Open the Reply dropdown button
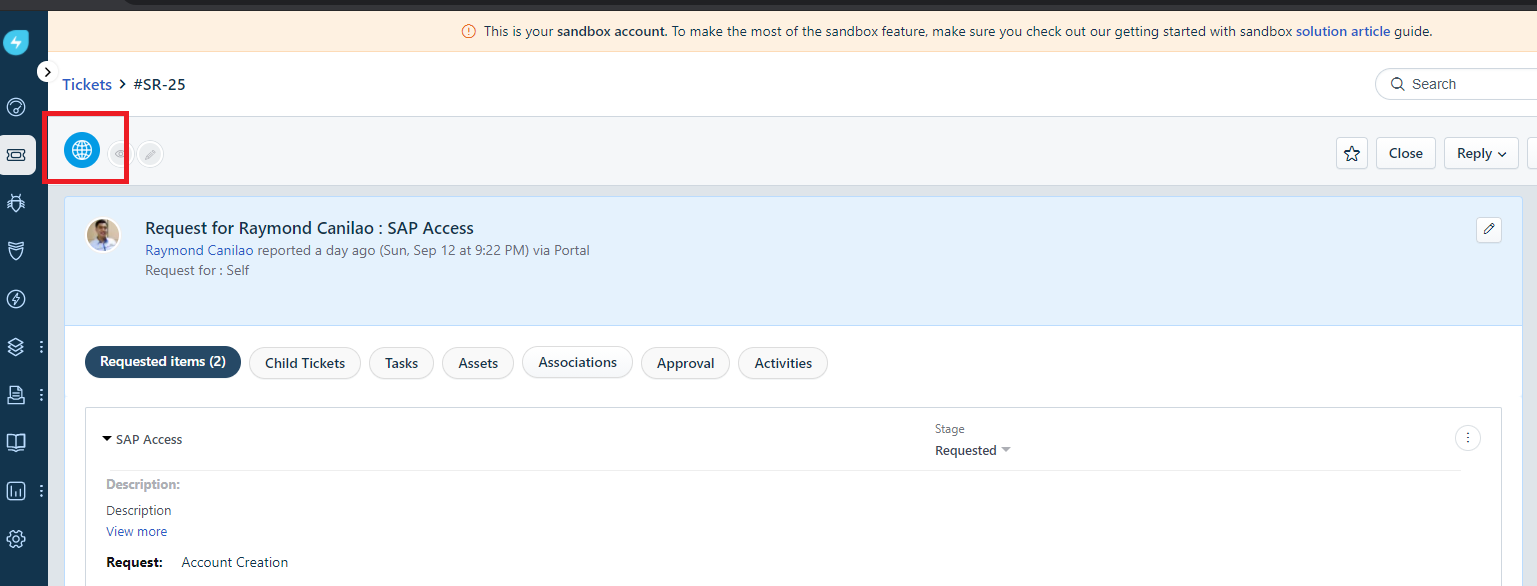Screen dimensions: 1537x586 1481,153
